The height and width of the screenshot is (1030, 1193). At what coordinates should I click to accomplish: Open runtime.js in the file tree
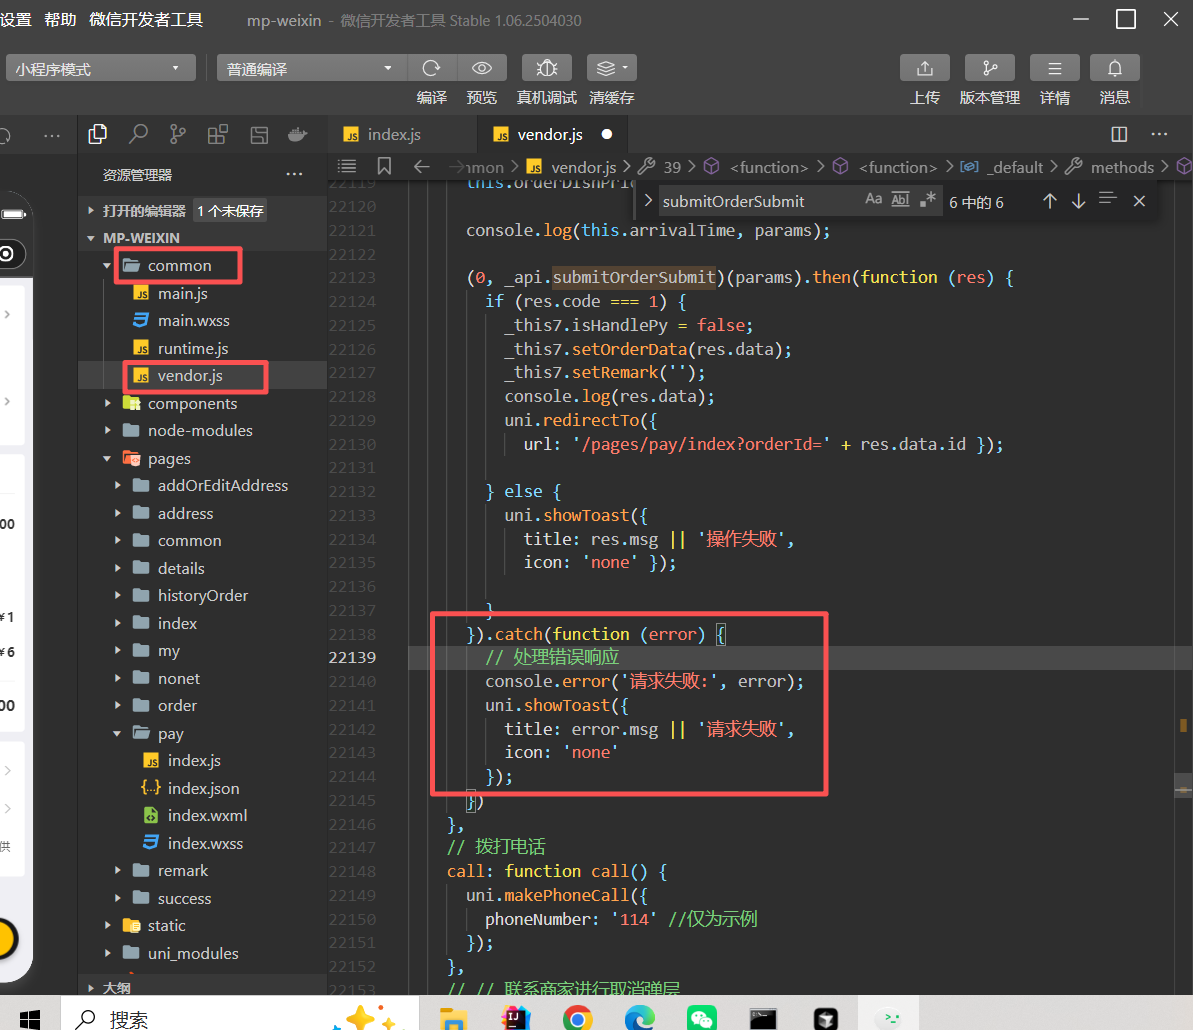(x=192, y=348)
